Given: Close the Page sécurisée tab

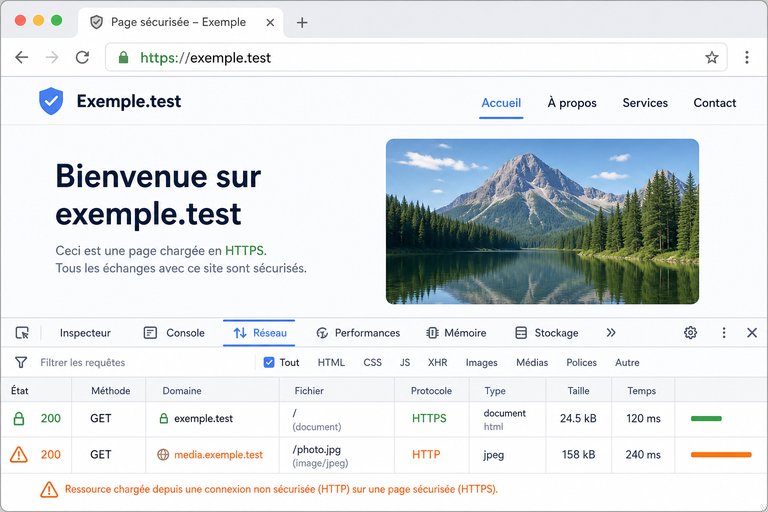Looking at the screenshot, I should [270, 23].
